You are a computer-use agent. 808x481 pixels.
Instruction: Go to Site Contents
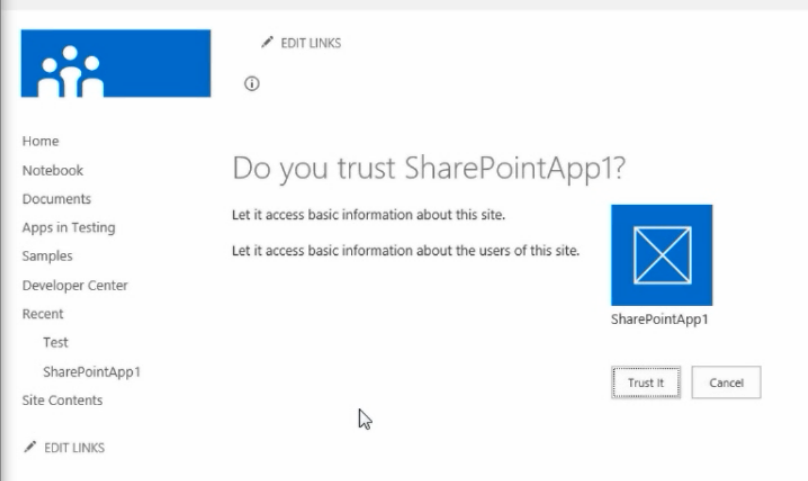62,400
